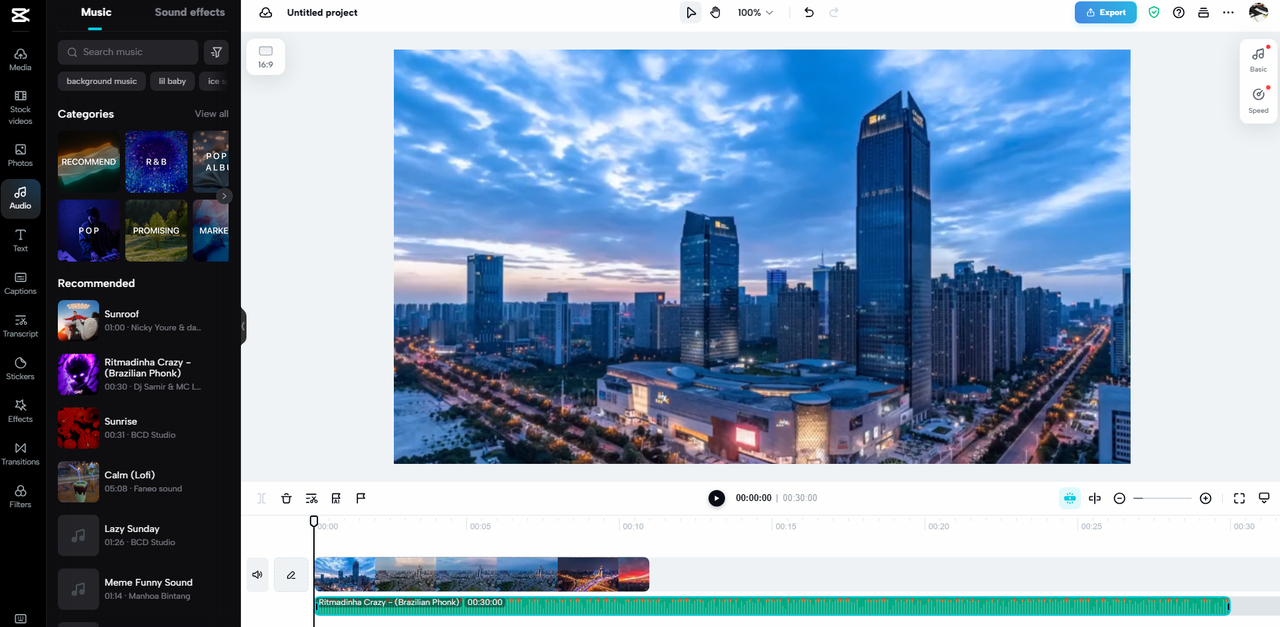Click the Untitled project title
This screenshot has width=1280, height=627.
tap(322, 13)
